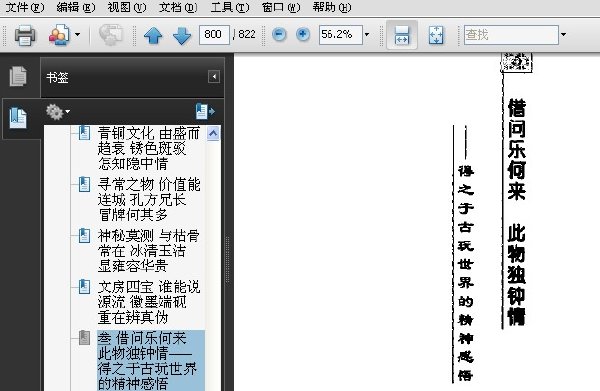The image size is (600, 391).
Task: Open the 窗口(W) menu
Action: pyautogui.click(x=281, y=7)
